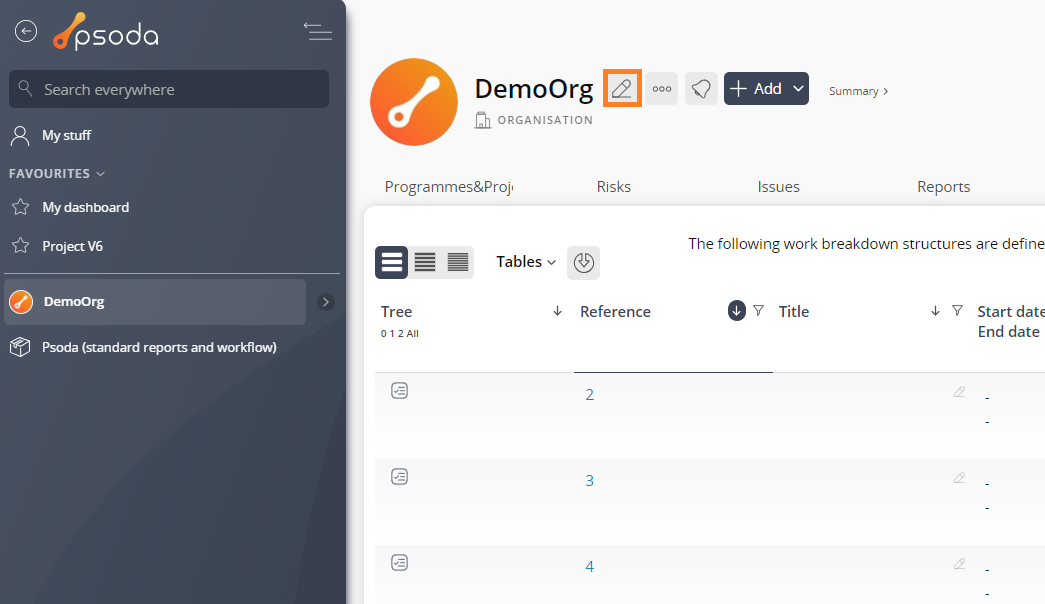This screenshot has height=604, width=1045.
Task: Open reference 2 link
Action: pos(589,395)
